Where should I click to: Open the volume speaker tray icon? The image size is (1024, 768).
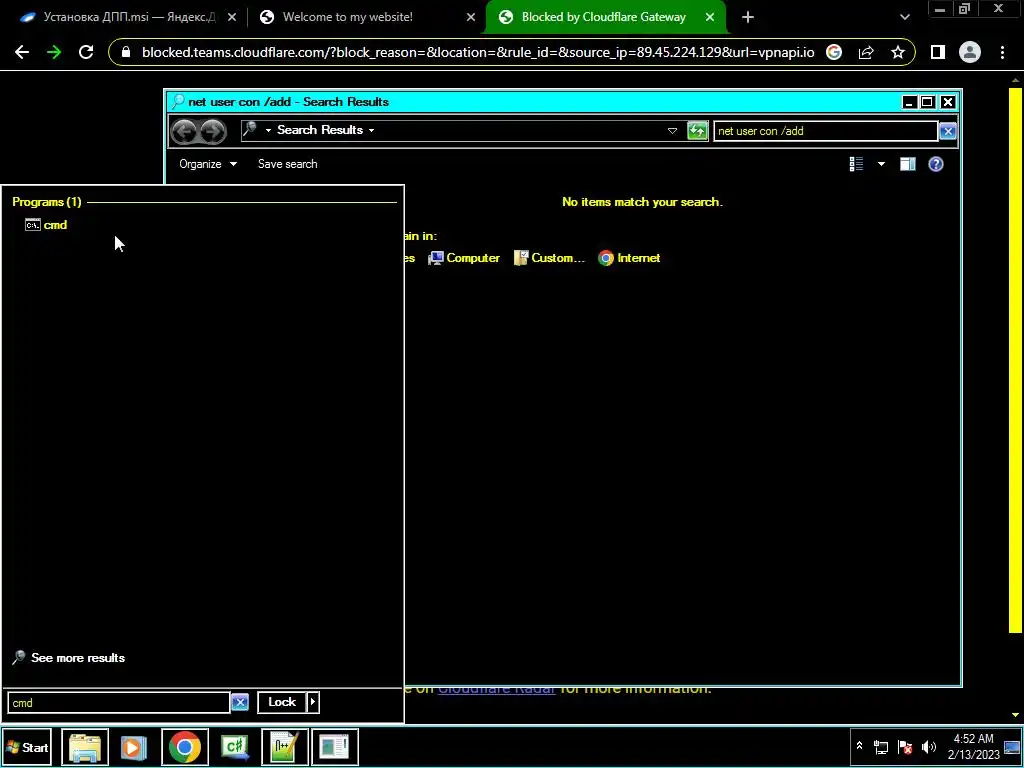pyautogui.click(x=929, y=747)
